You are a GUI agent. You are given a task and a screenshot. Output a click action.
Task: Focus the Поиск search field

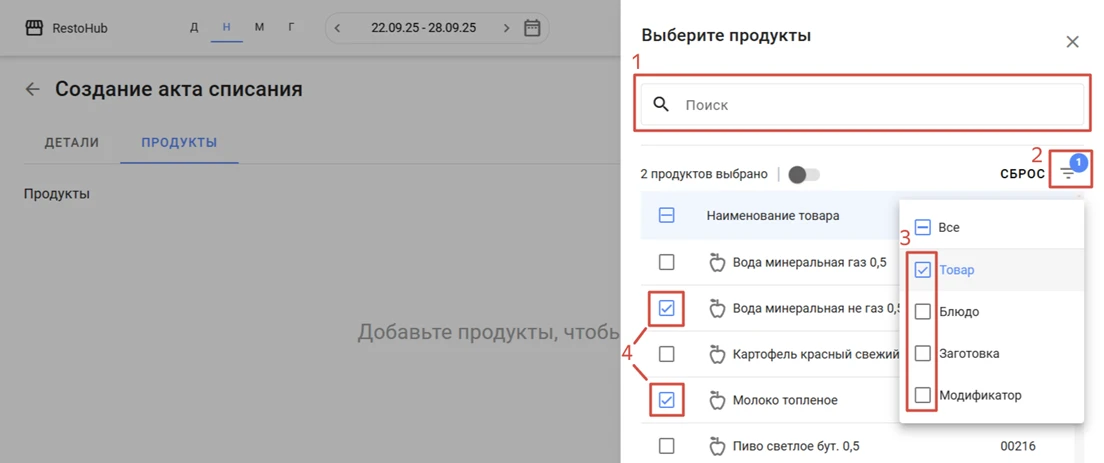click(862, 105)
